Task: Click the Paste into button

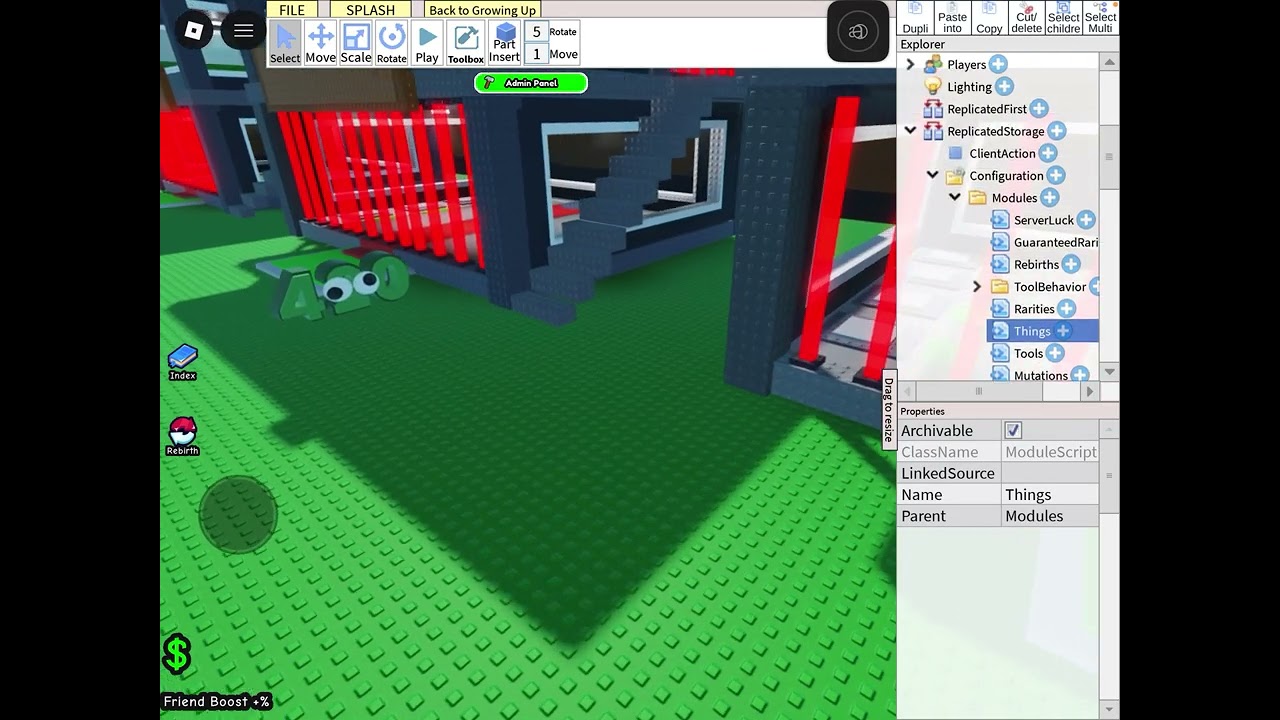Action: [952, 18]
